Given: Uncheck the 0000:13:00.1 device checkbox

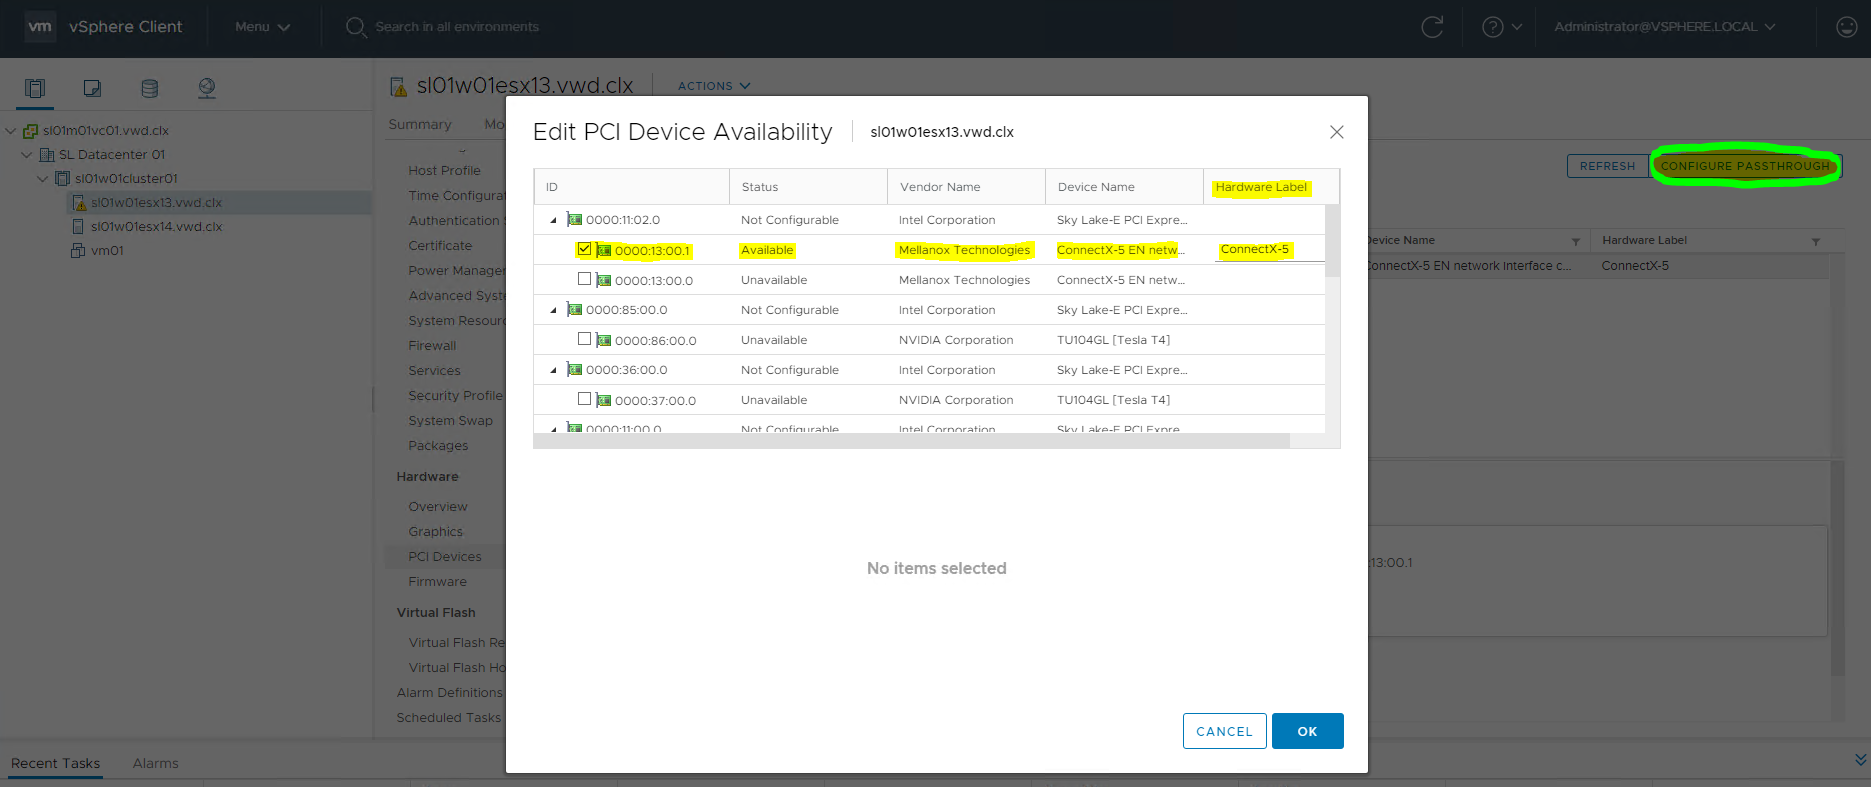Looking at the screenshot, I should tap(584, 249).
